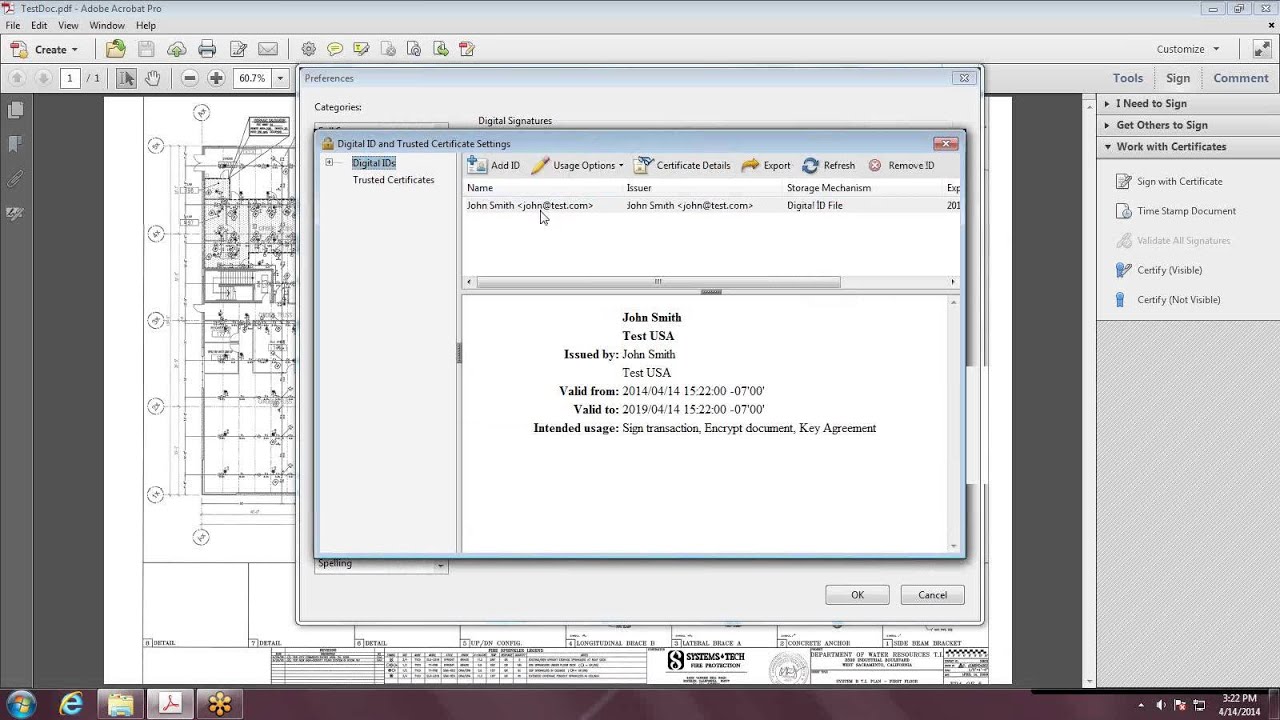Click OK in Preferences dialog
This screenshot has height=720, width=1280.
[857, 595]
